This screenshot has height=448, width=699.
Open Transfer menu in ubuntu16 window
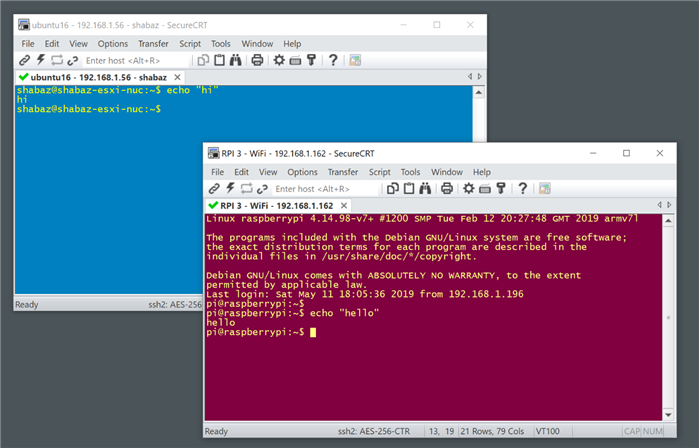153,44
